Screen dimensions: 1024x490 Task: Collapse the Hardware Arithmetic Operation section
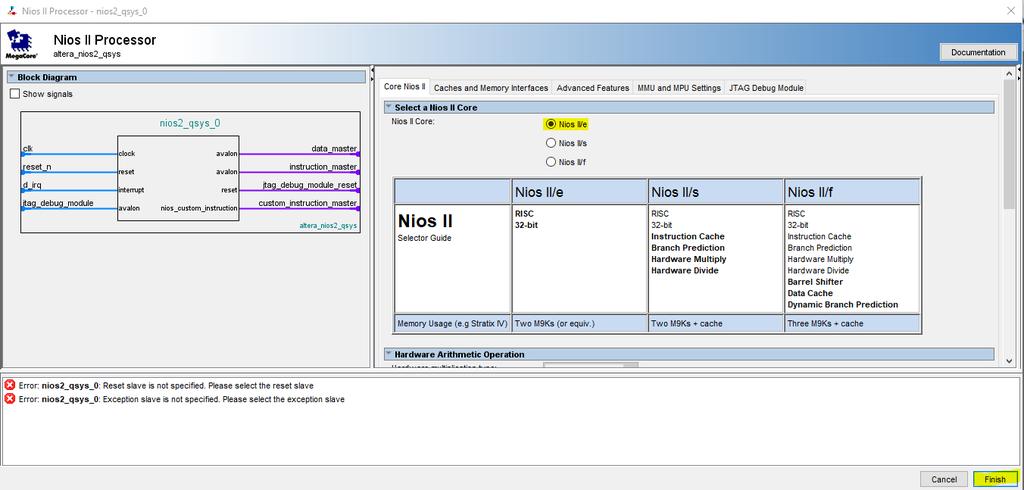[389, 354]
